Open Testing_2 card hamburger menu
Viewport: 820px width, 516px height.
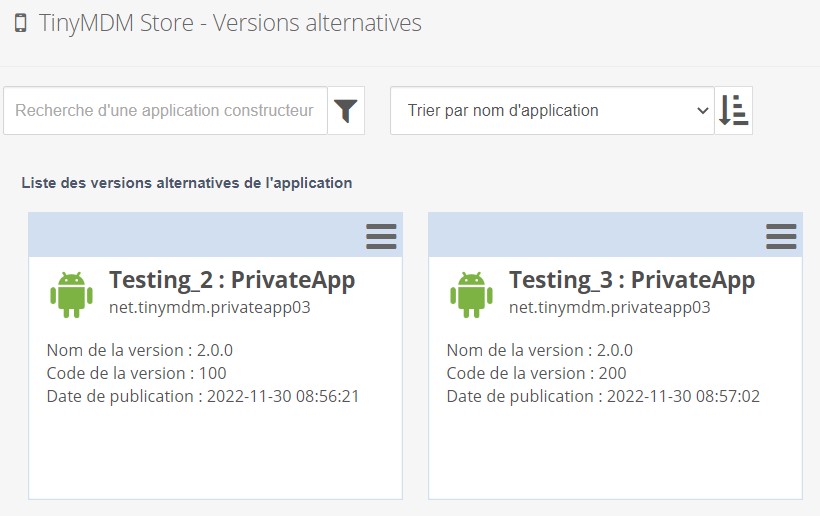381,236
